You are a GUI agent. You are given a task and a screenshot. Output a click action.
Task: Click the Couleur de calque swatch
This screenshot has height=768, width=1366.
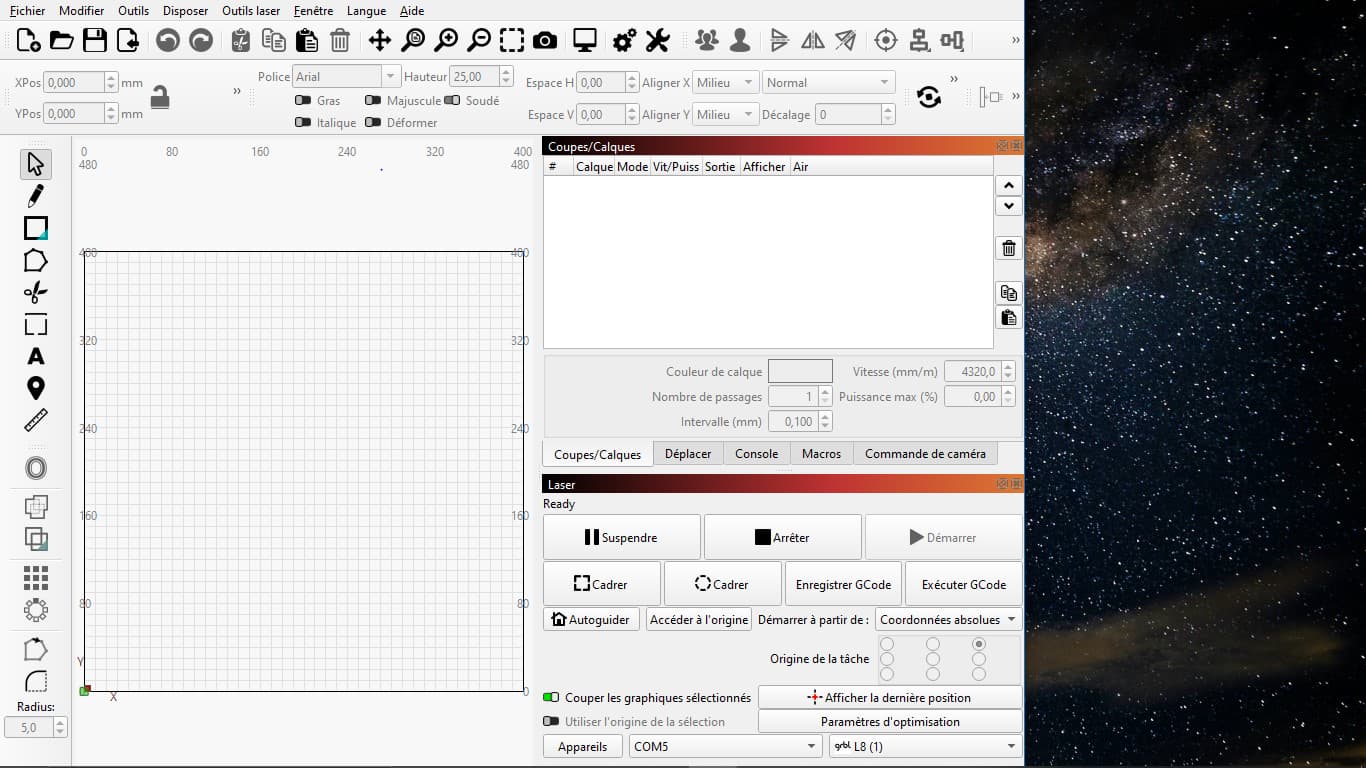(800, 371)
